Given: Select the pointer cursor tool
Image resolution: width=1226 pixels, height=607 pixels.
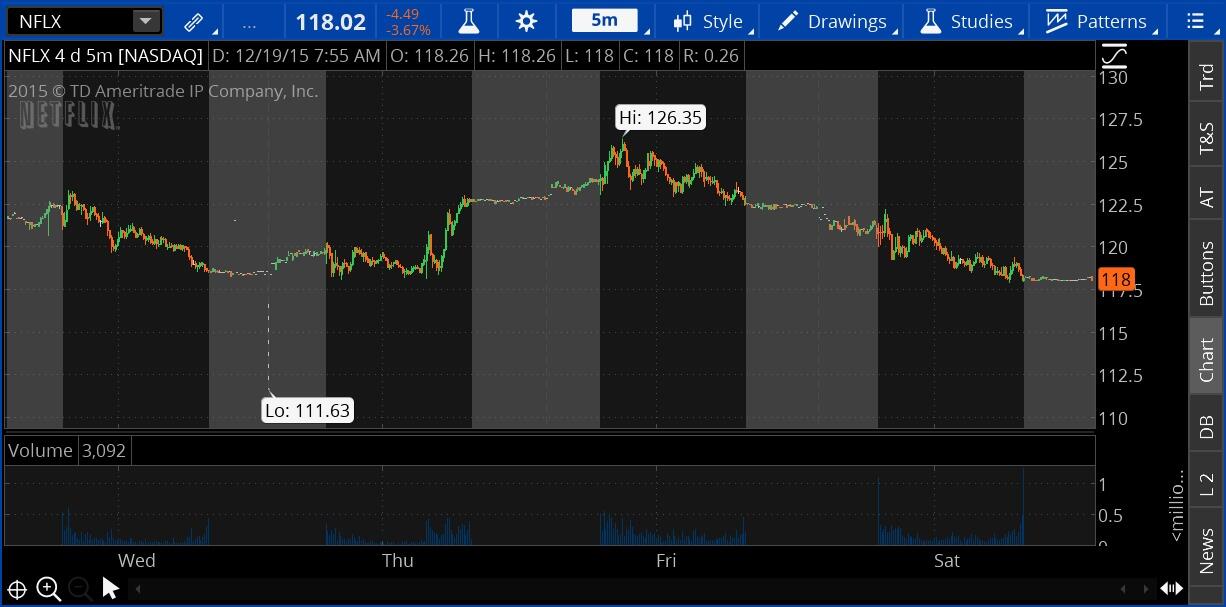Looking at the screenshot, I should coord(111,588).
